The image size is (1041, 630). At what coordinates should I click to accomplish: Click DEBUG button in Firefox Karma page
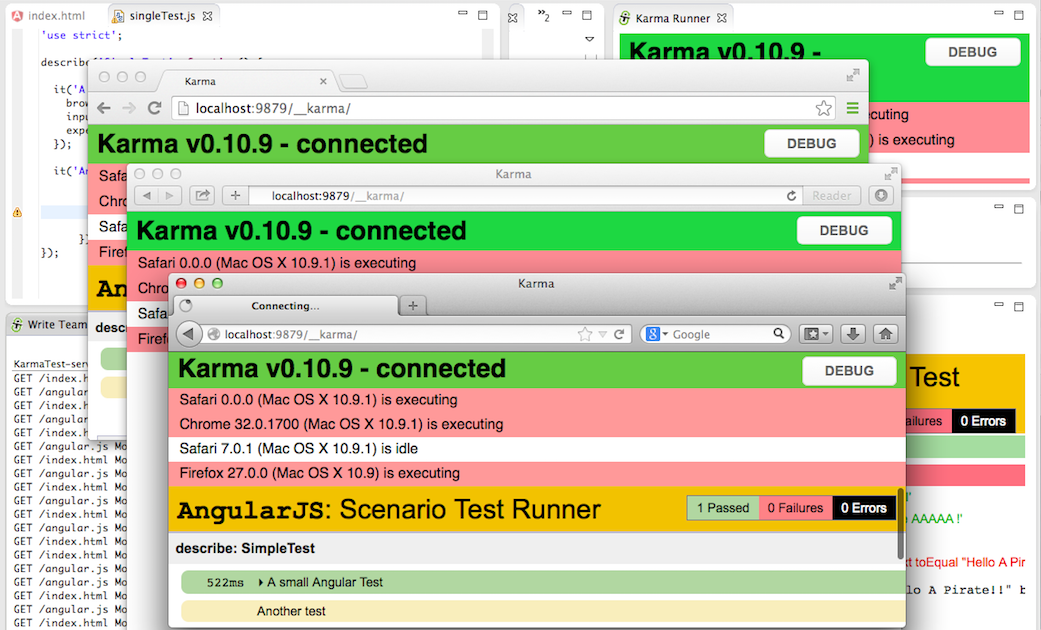tap(848, 371)
